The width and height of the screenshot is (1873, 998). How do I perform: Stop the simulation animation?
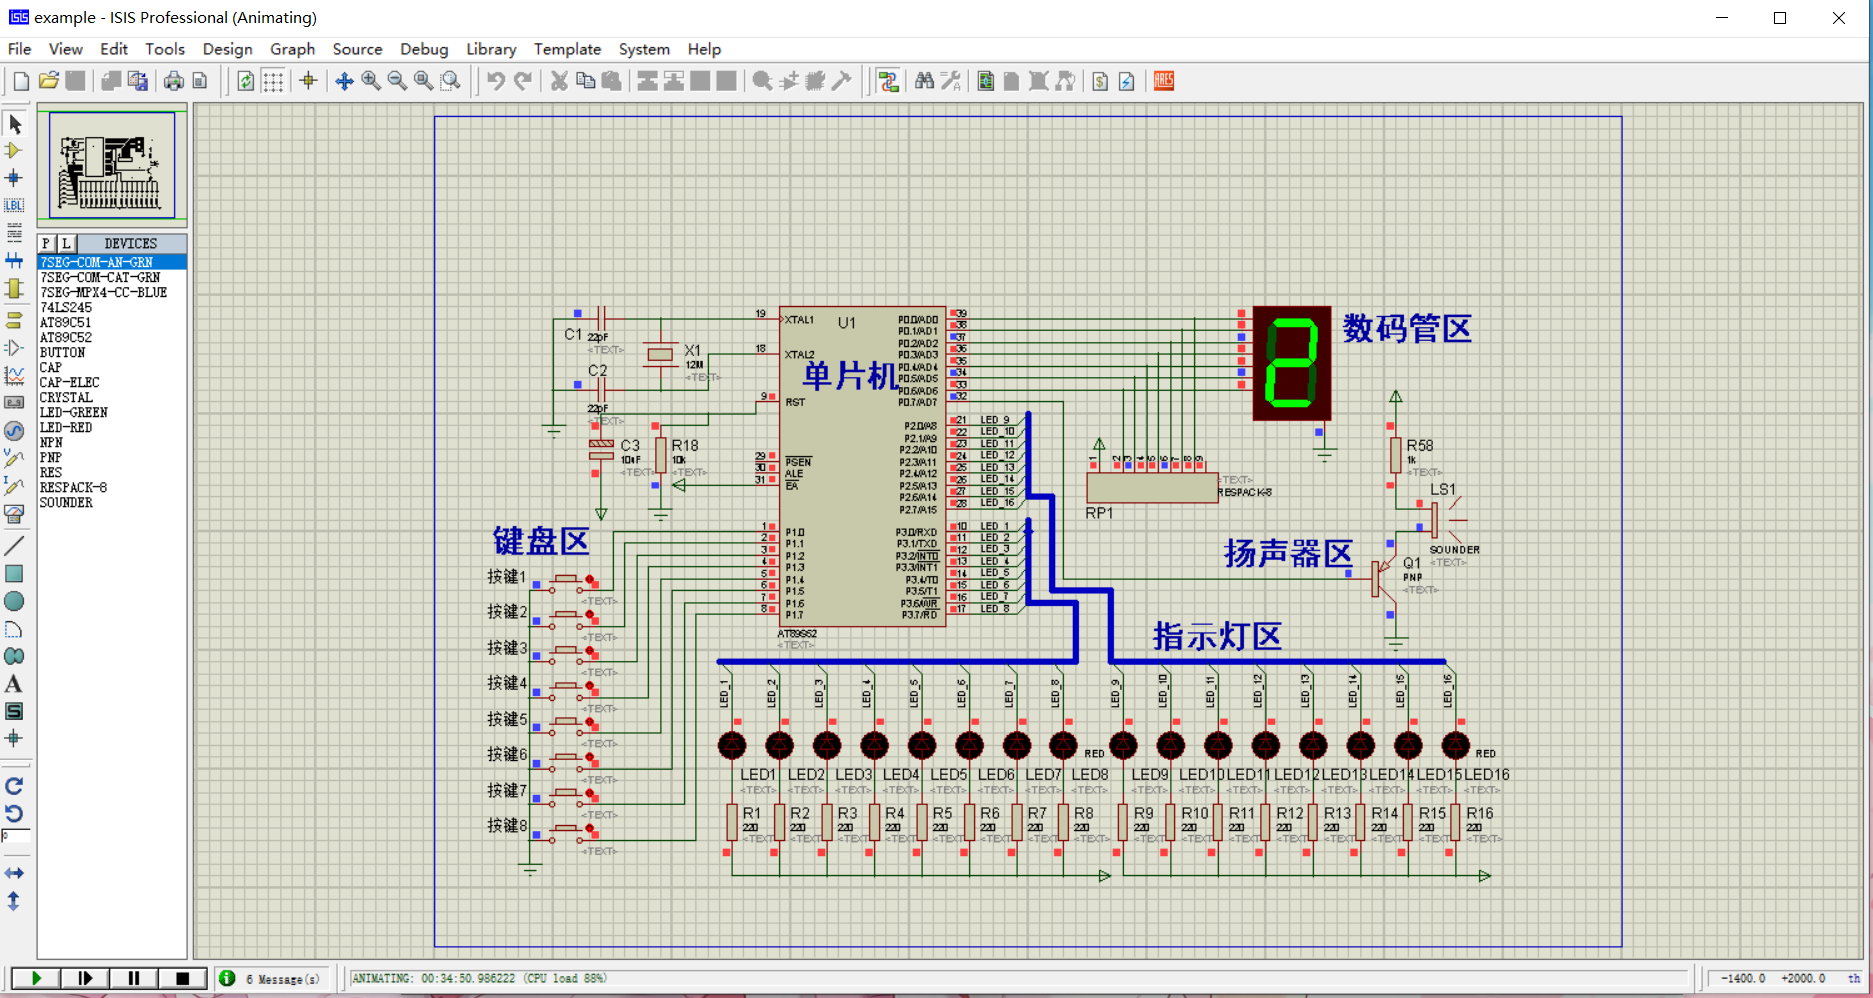click(182, 978)
